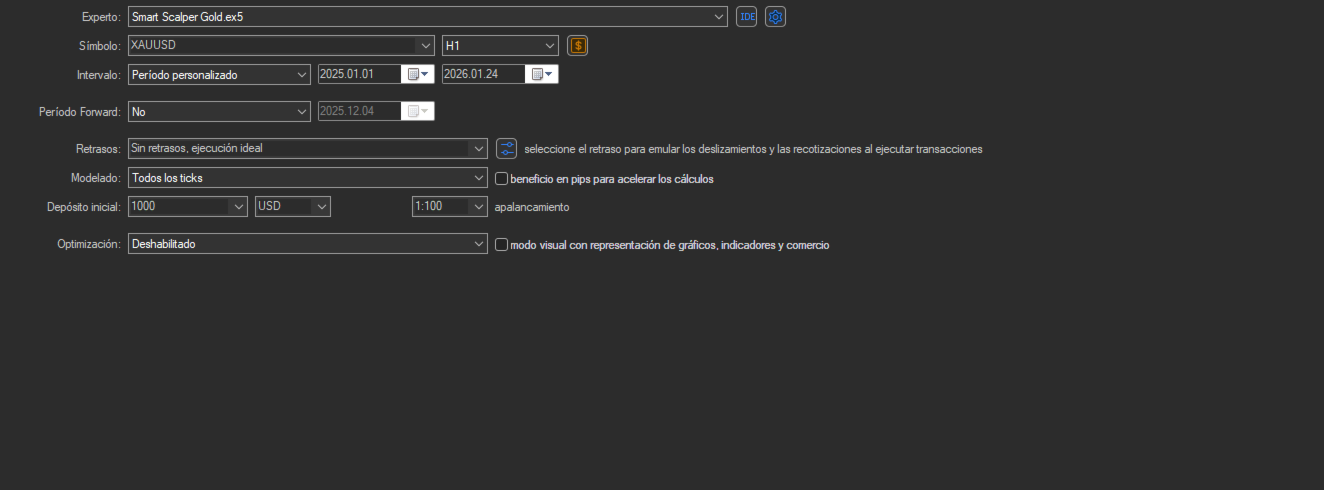The height and width of the screenshot is (490, 1324).
Task: Open expert in IDE editor
Action: click(x=746, y=16)
